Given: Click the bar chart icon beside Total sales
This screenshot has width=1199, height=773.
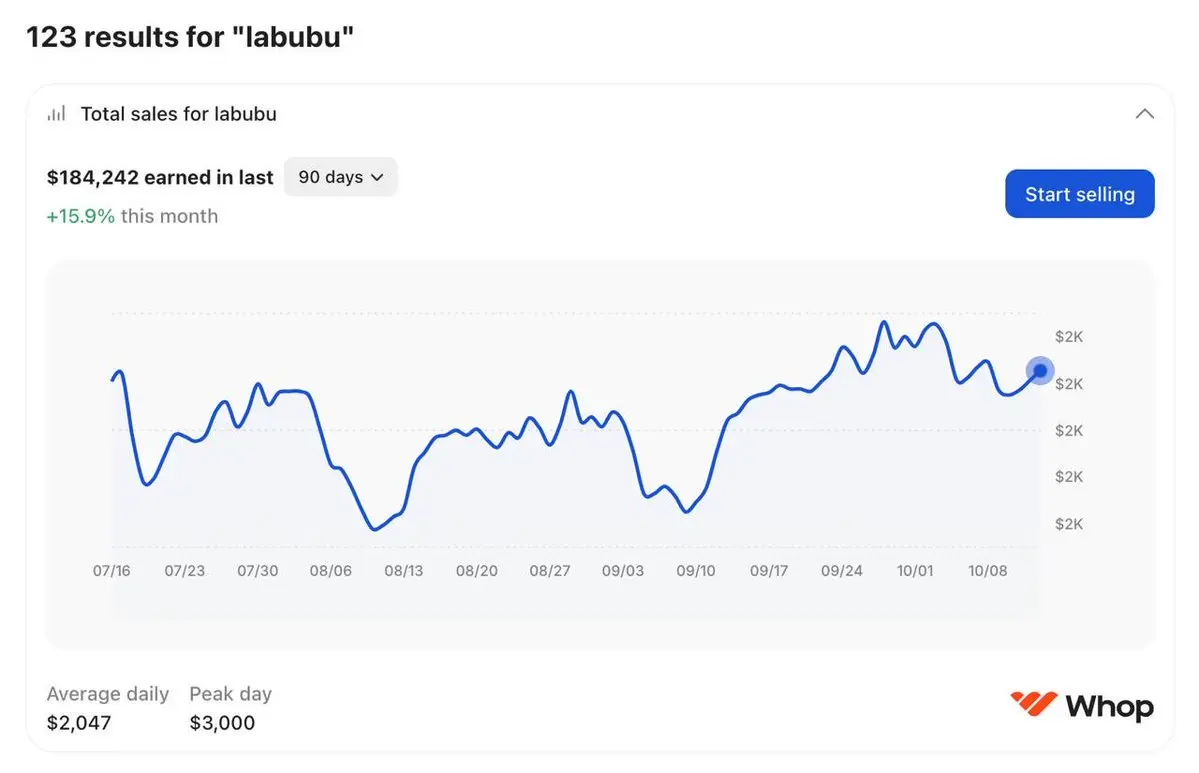Looking at the screenshot, I should click(x=56, y=114).
